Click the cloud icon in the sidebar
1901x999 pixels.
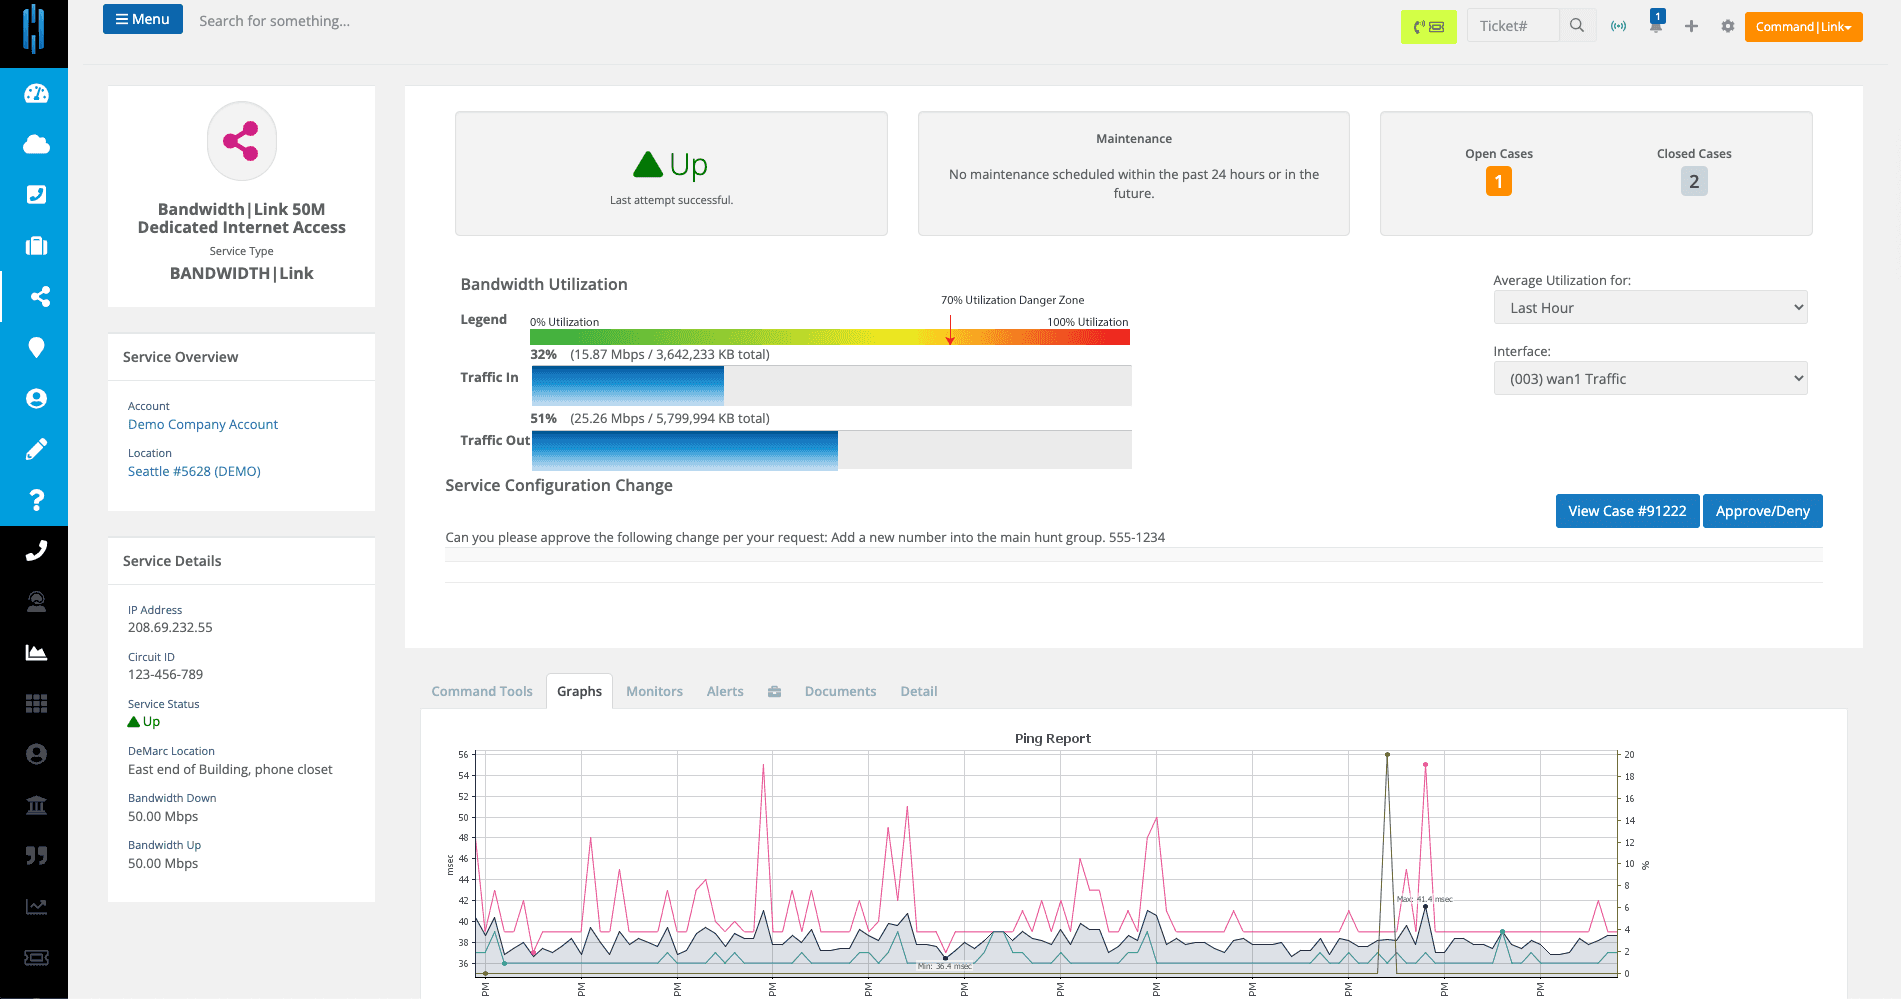36,145
